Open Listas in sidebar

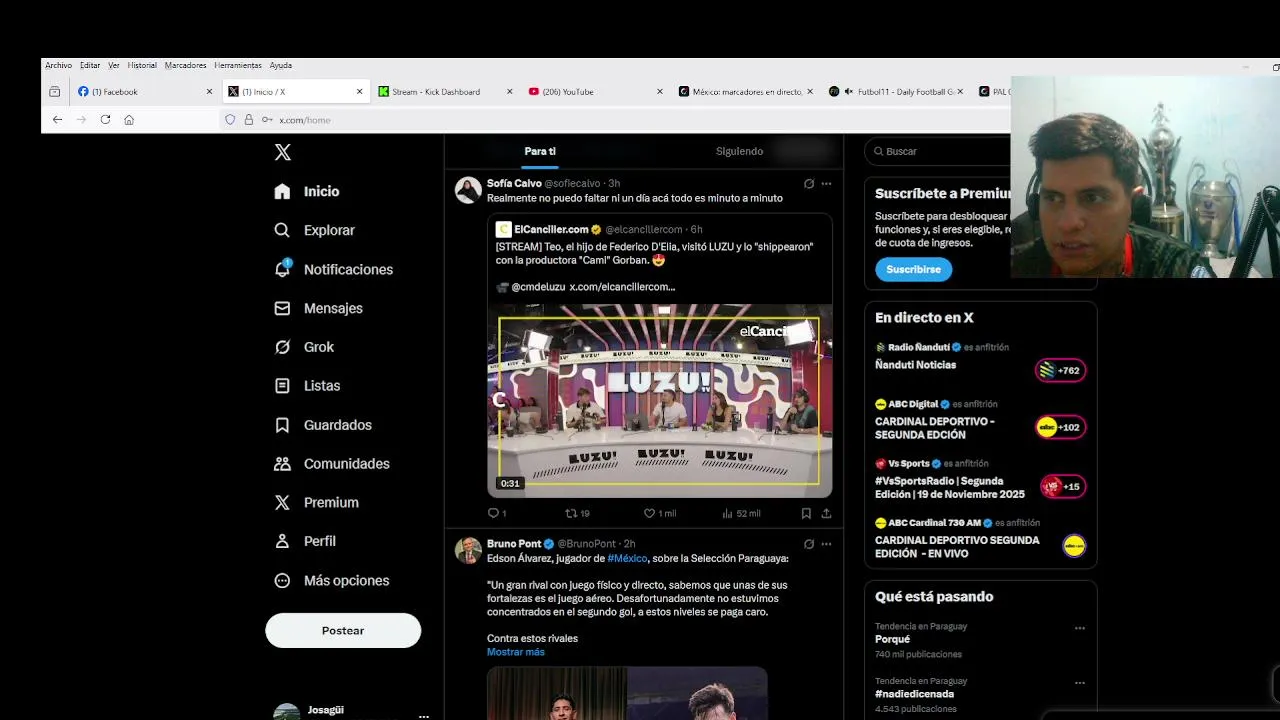click(307, 385)
